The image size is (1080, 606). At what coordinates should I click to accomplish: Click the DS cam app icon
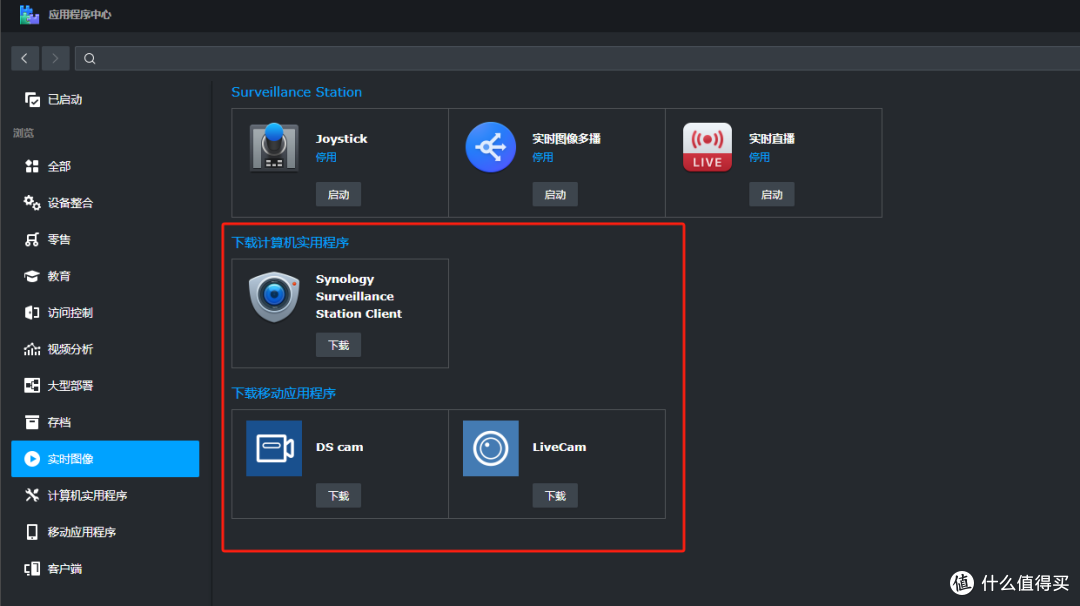click(x=274, y=448)
